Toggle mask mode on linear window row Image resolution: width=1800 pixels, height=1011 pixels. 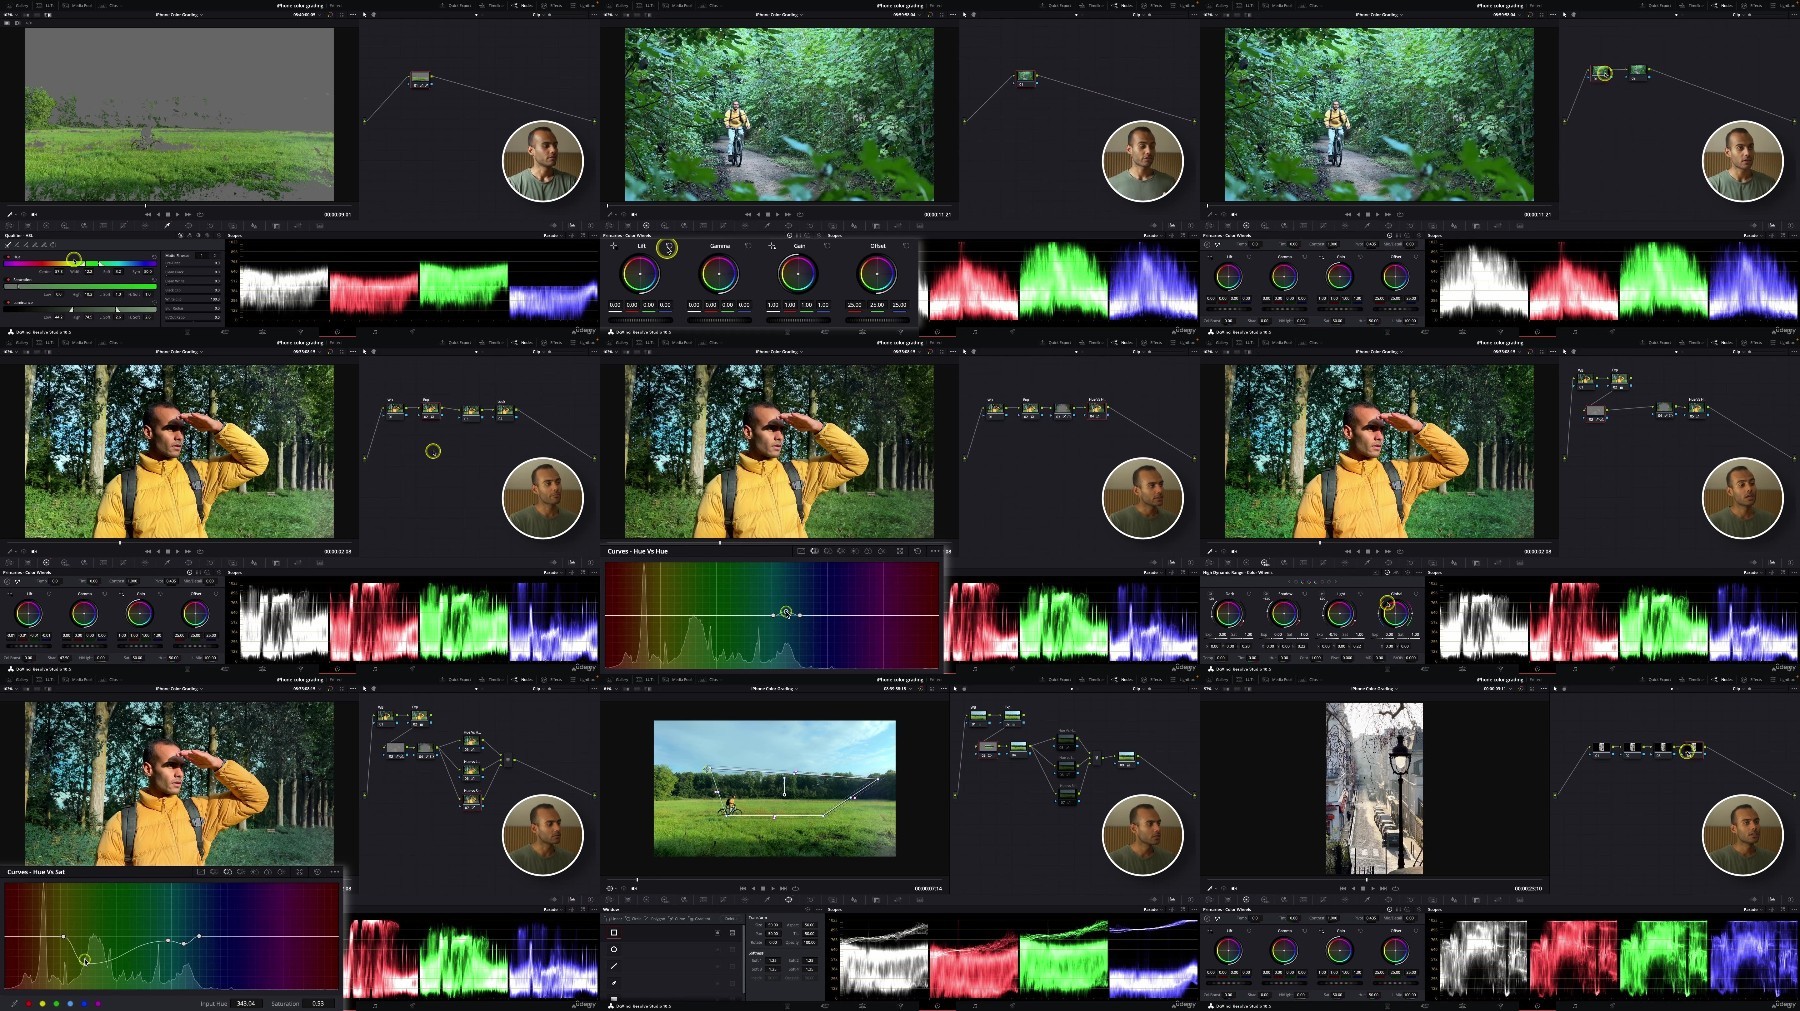point(732,933)
